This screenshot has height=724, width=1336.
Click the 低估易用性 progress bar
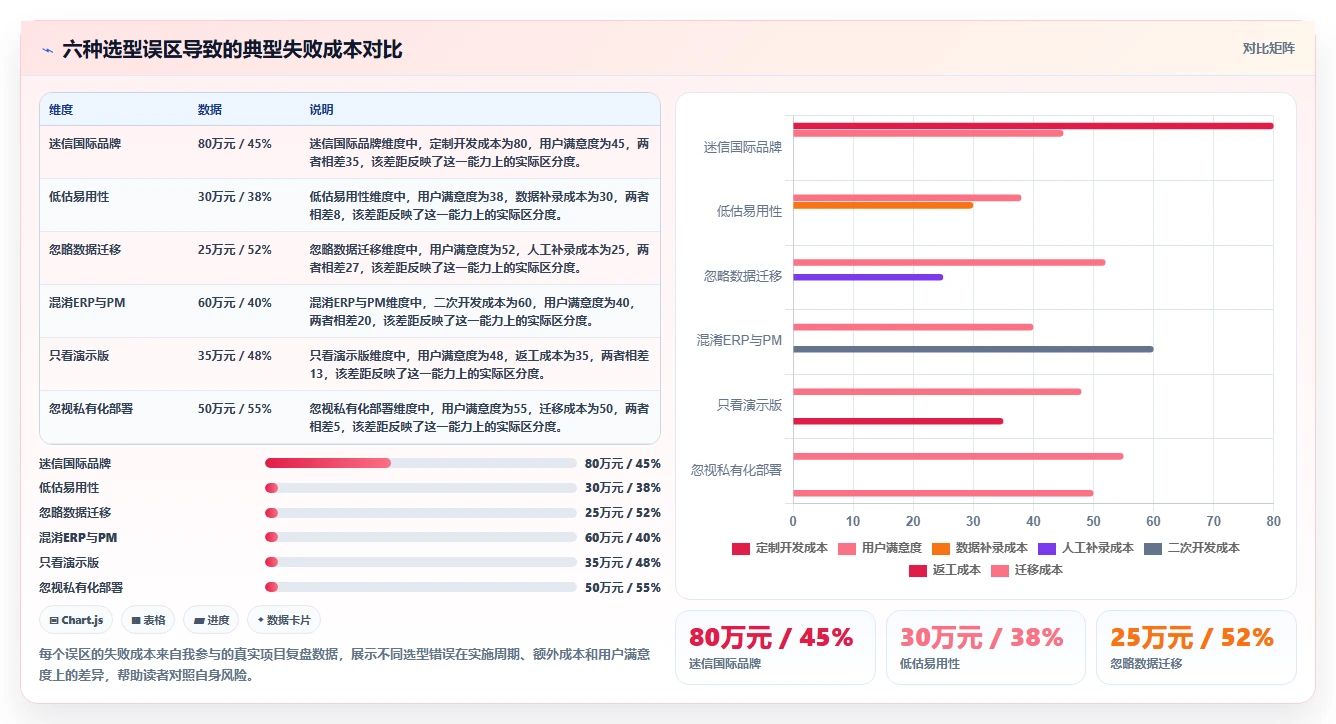[421, 488]
